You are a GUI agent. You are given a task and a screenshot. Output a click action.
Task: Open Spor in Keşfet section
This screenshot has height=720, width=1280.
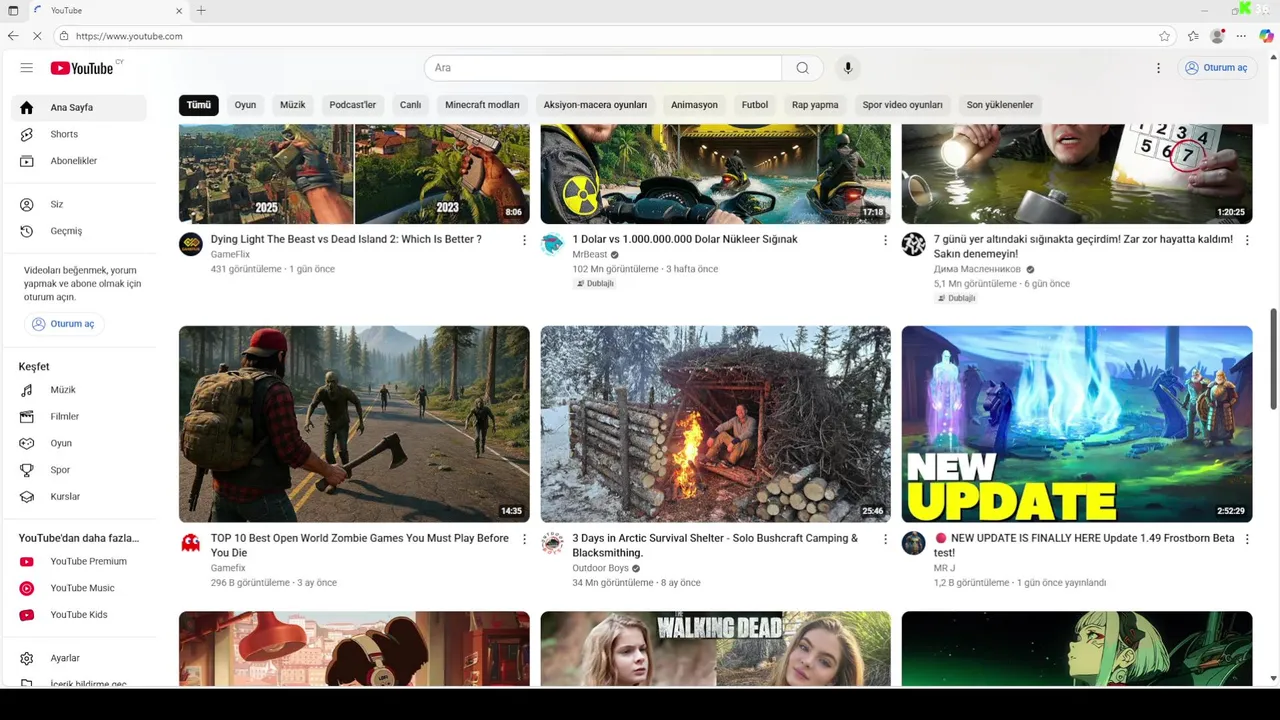click(79, 470)
